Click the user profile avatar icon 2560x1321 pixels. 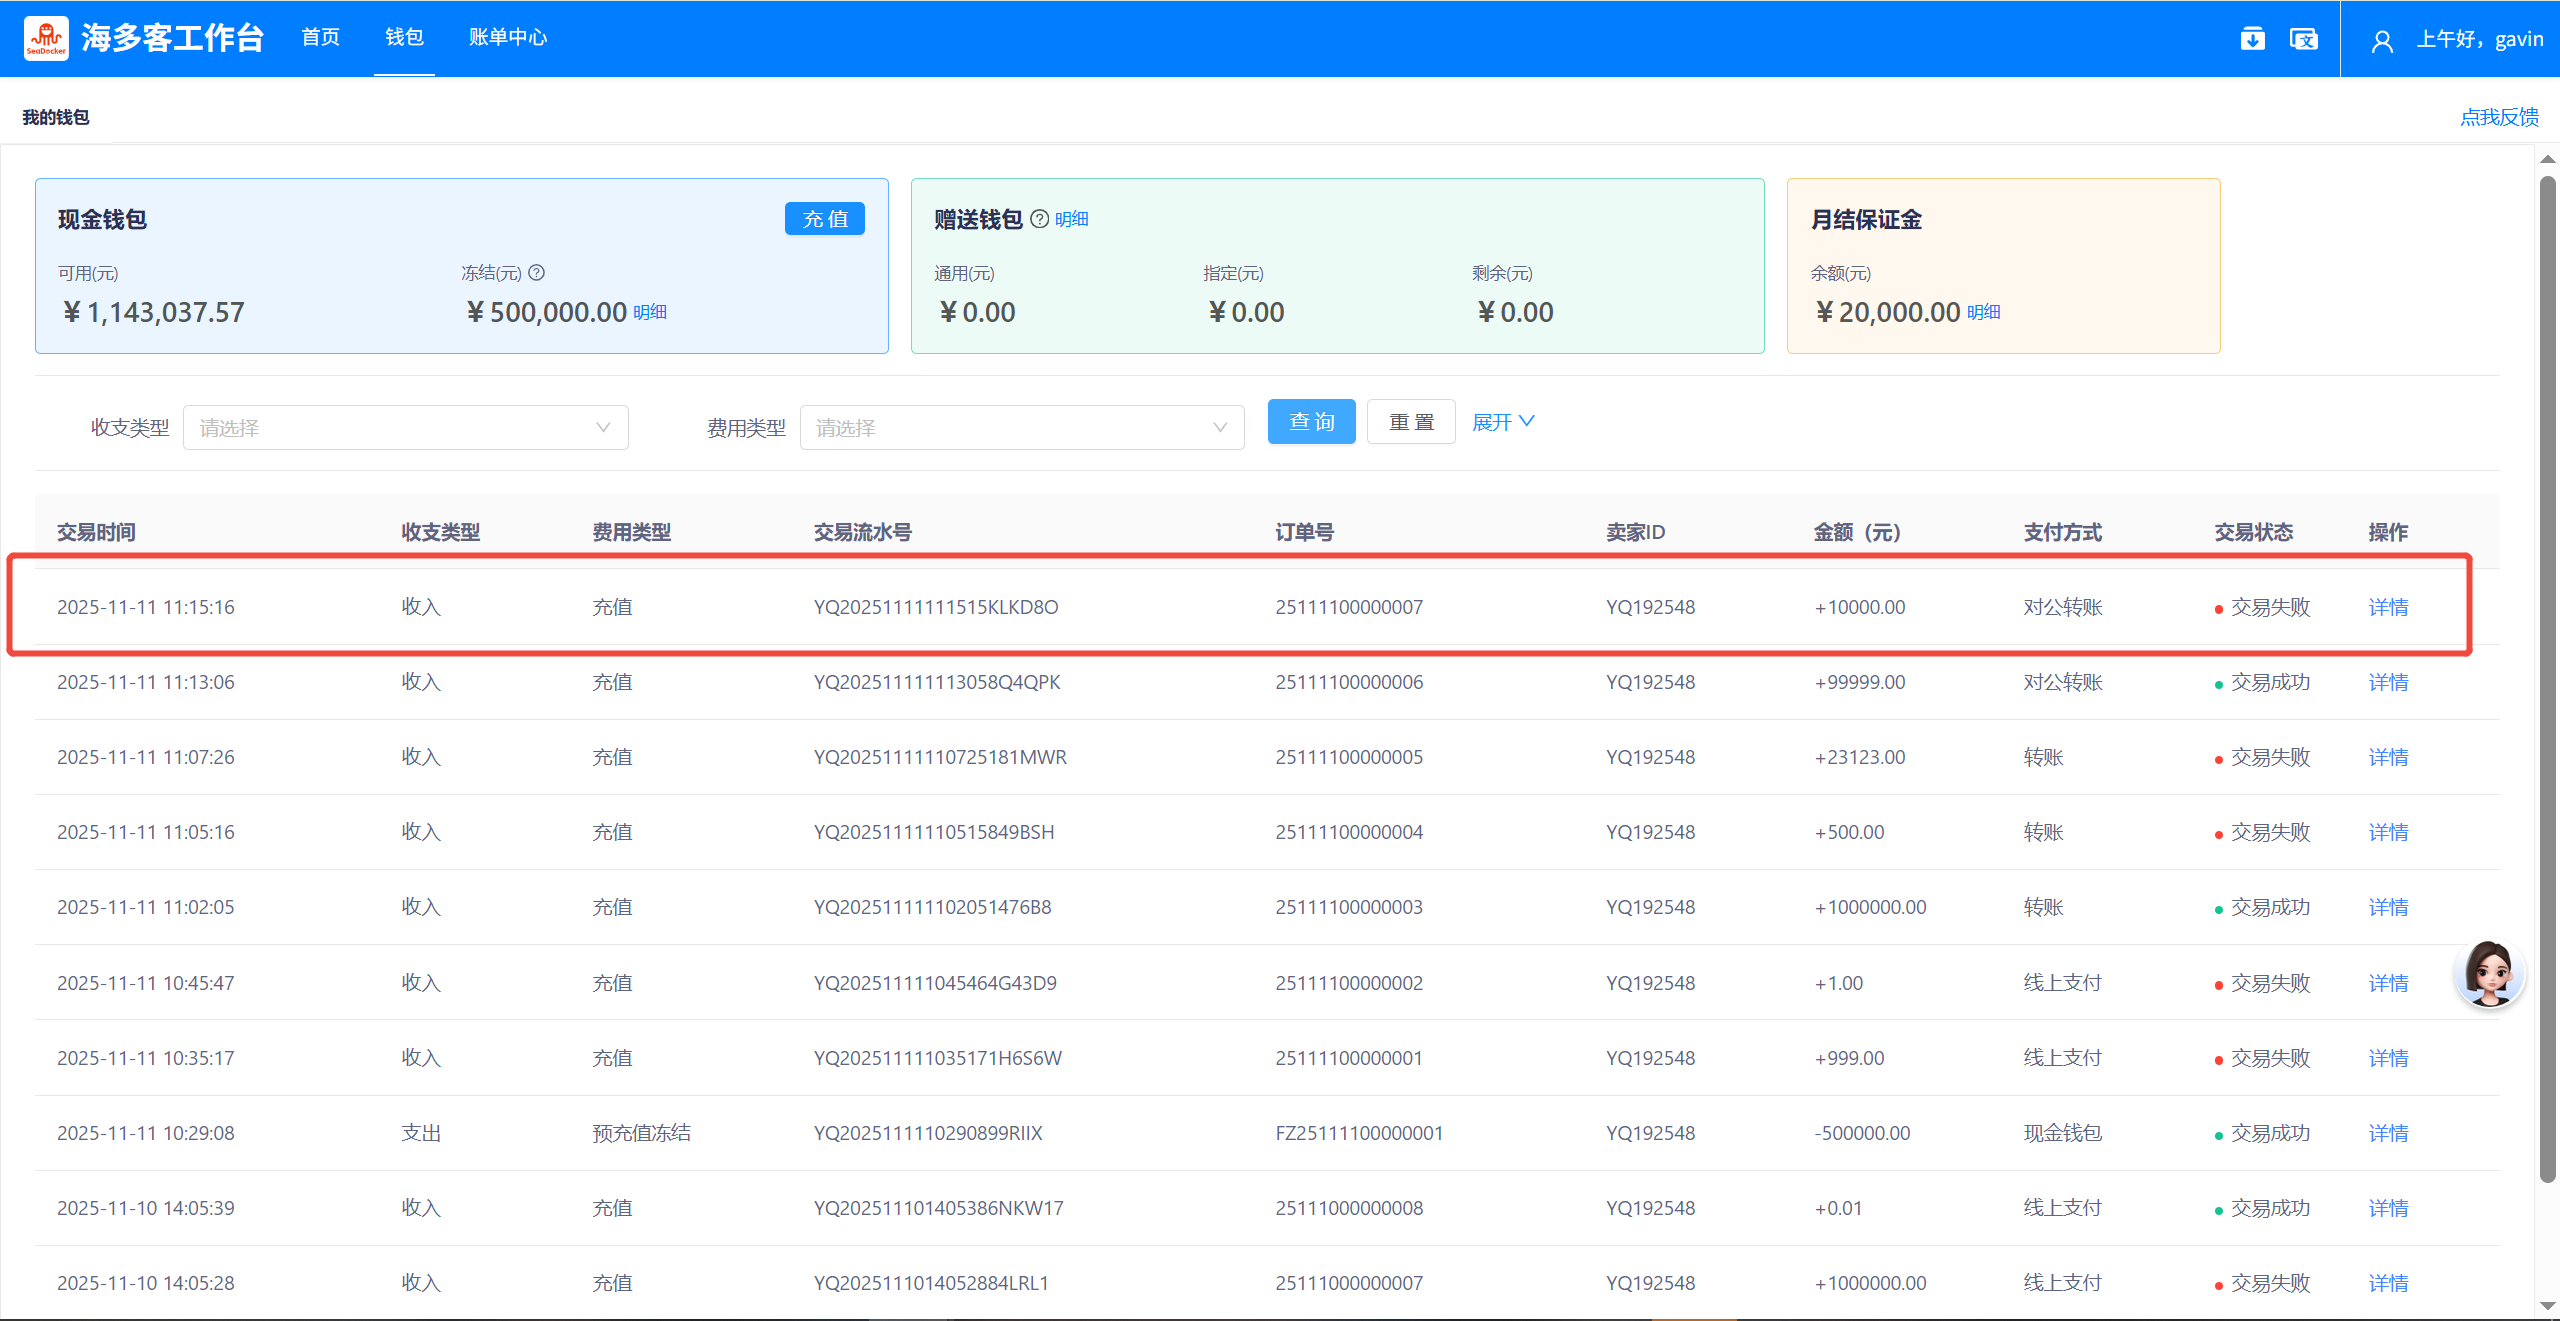tap(2382, 41)
